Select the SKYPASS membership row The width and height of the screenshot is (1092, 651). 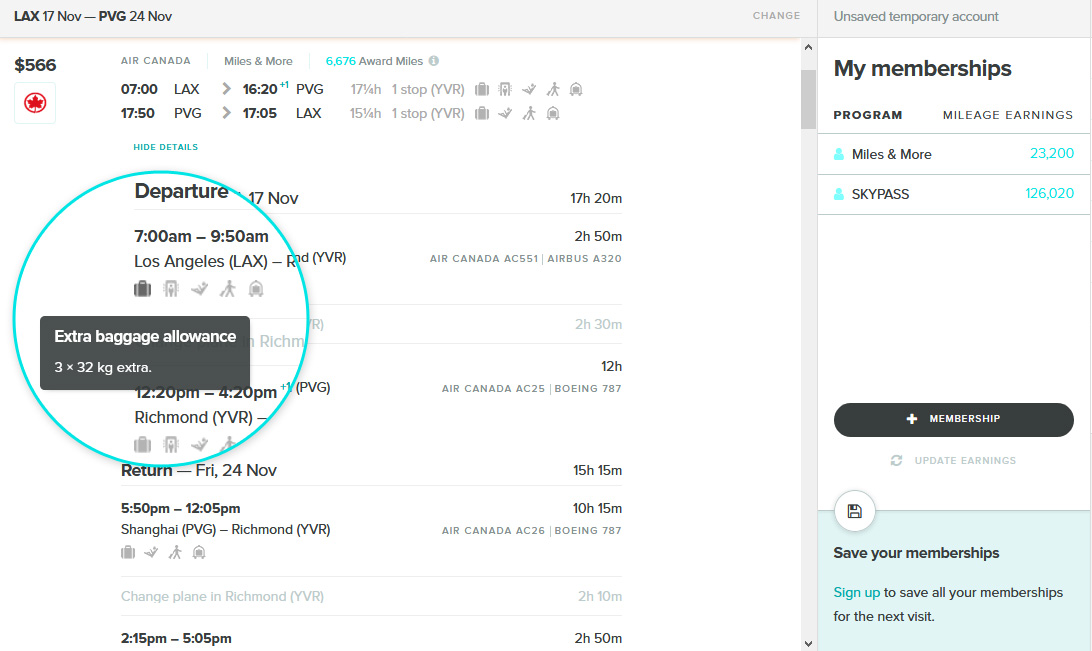coord(954,194)
